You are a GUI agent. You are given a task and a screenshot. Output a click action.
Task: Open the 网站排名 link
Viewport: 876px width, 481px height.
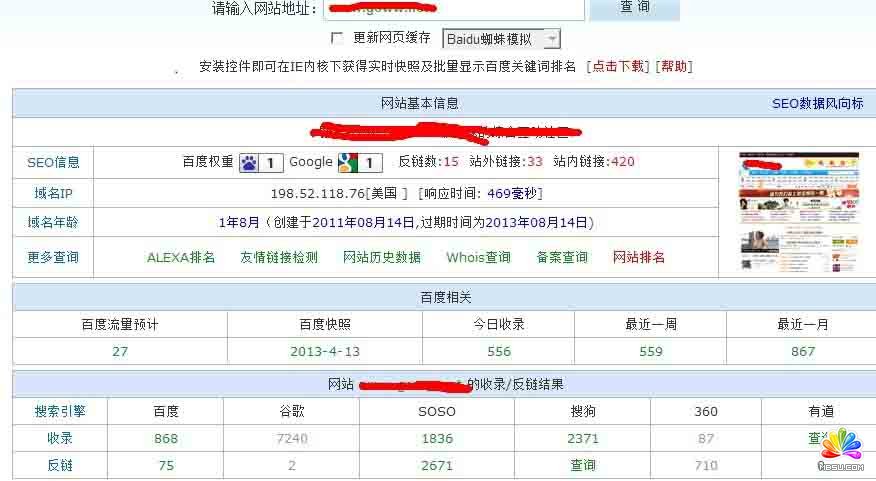pyautogui.click(x=639, y=257)
